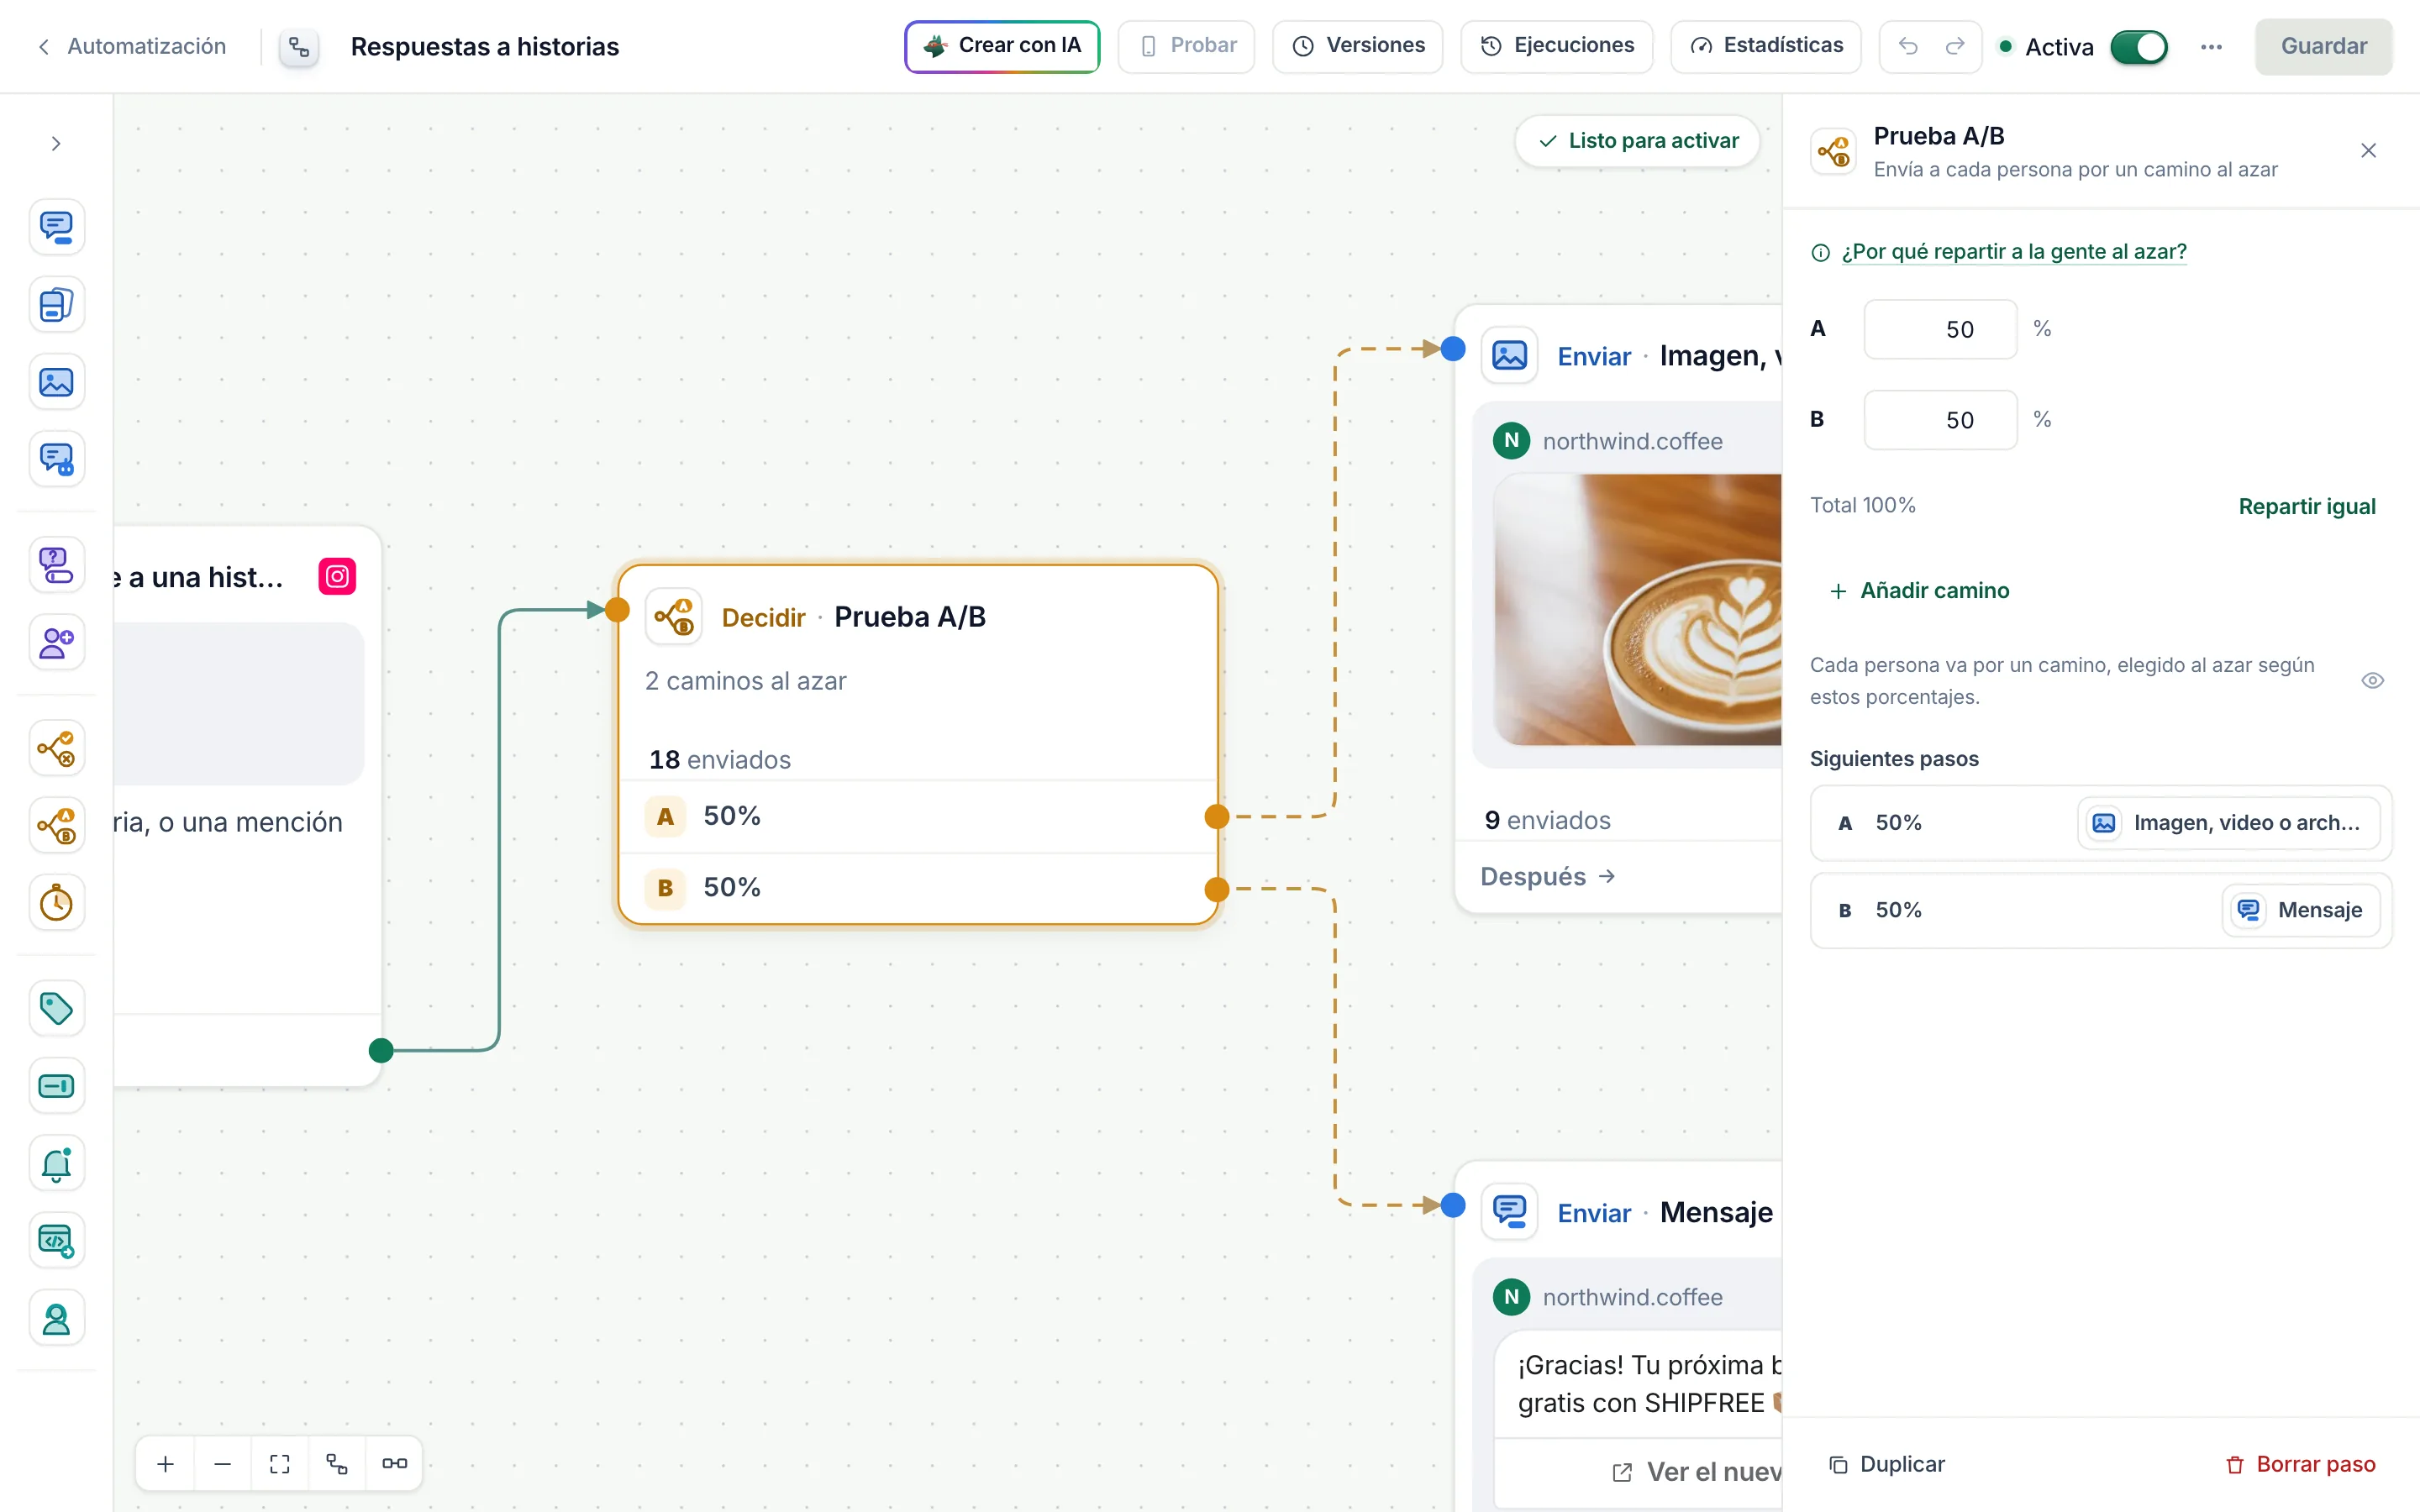The image size is (2420, 1512).
Task: Select the timer delay icon in sidebar
Action: coord(56,903)
